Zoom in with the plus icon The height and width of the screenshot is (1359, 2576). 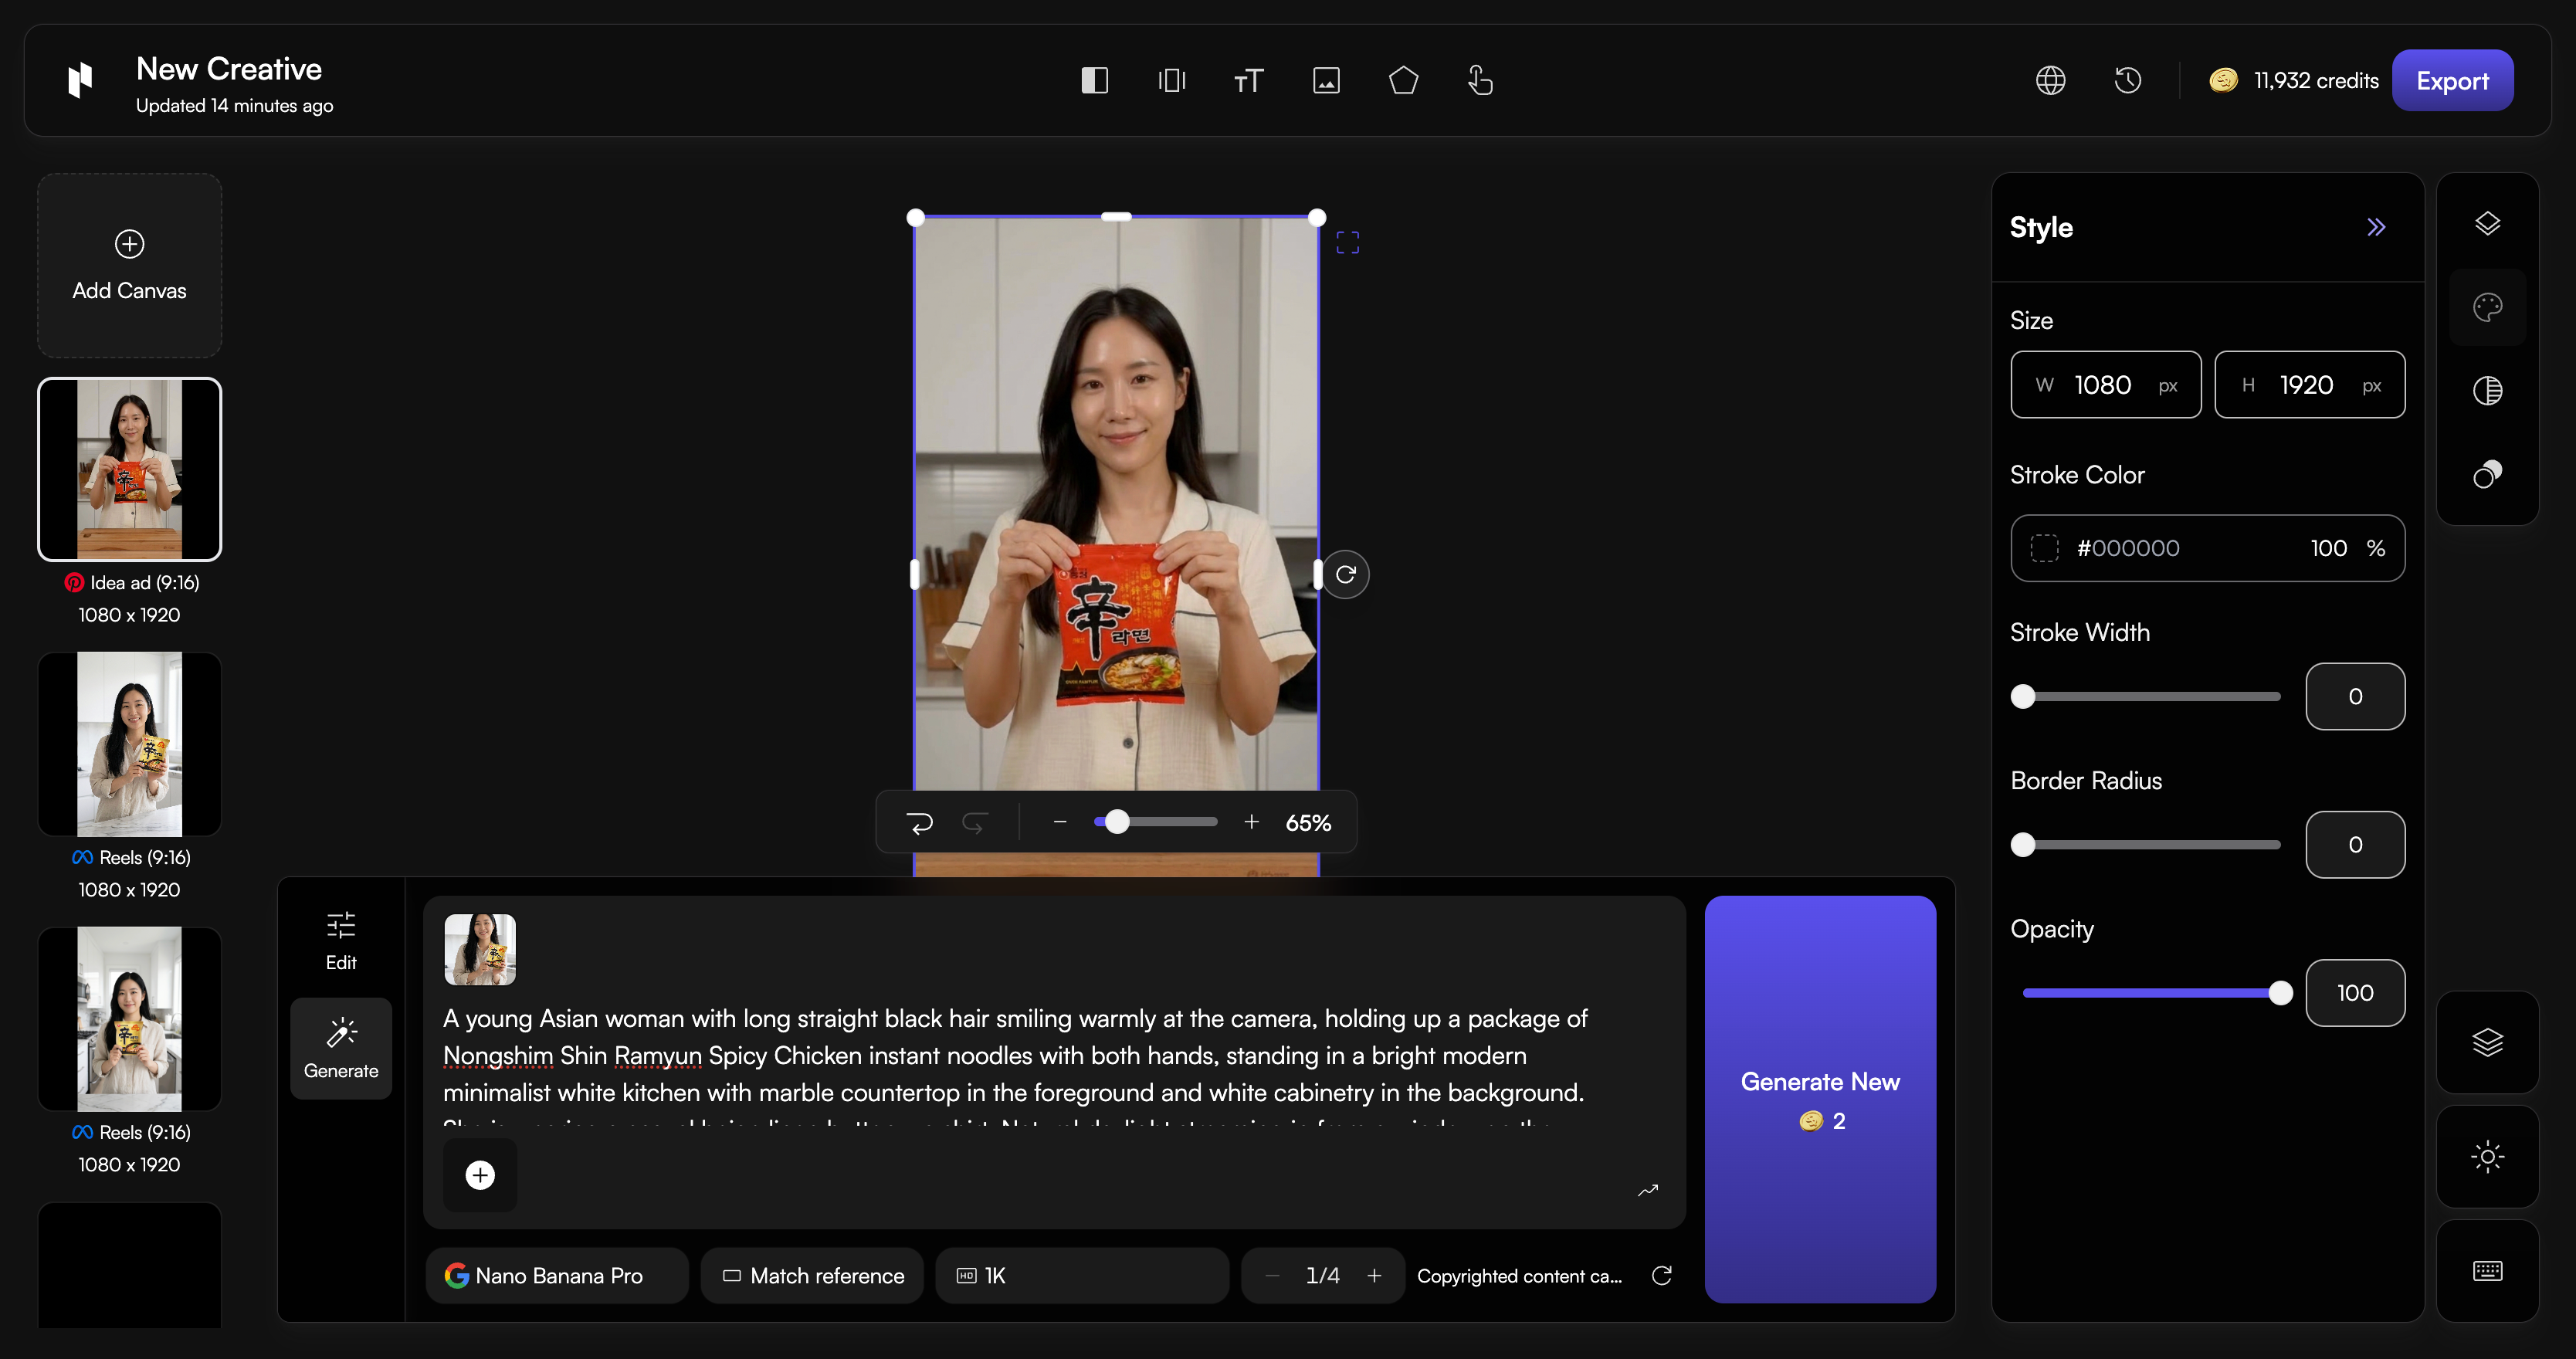pos(1251,822)
